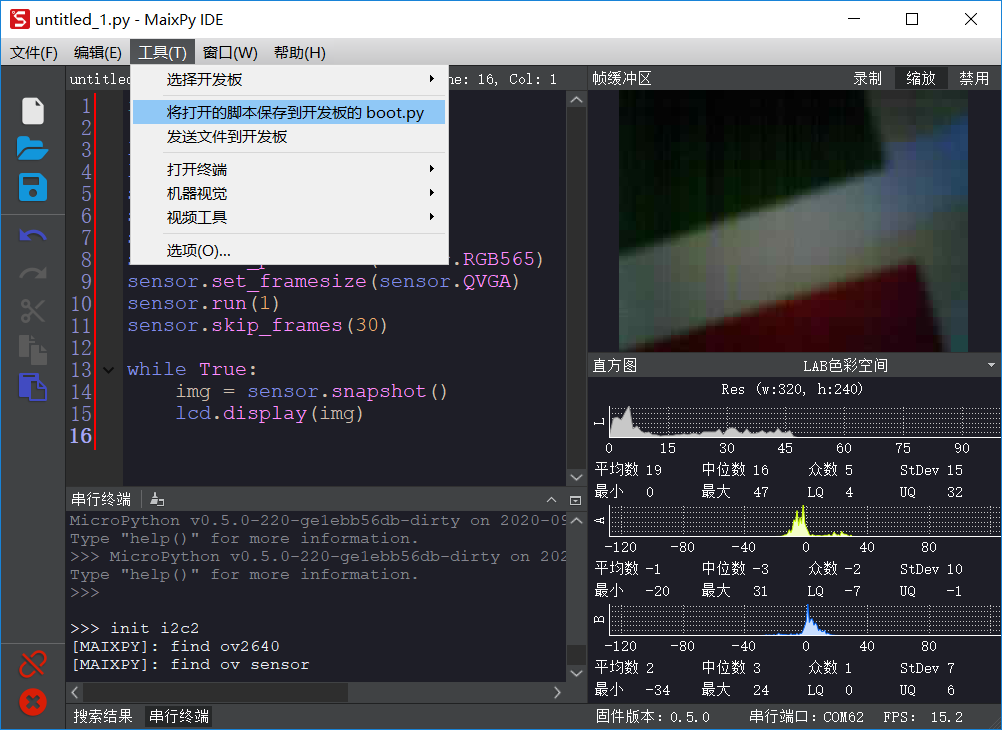Screen dimensions: 1002x731
Task: Click terminal line find ov2640
Action: (x=175, y=646)
